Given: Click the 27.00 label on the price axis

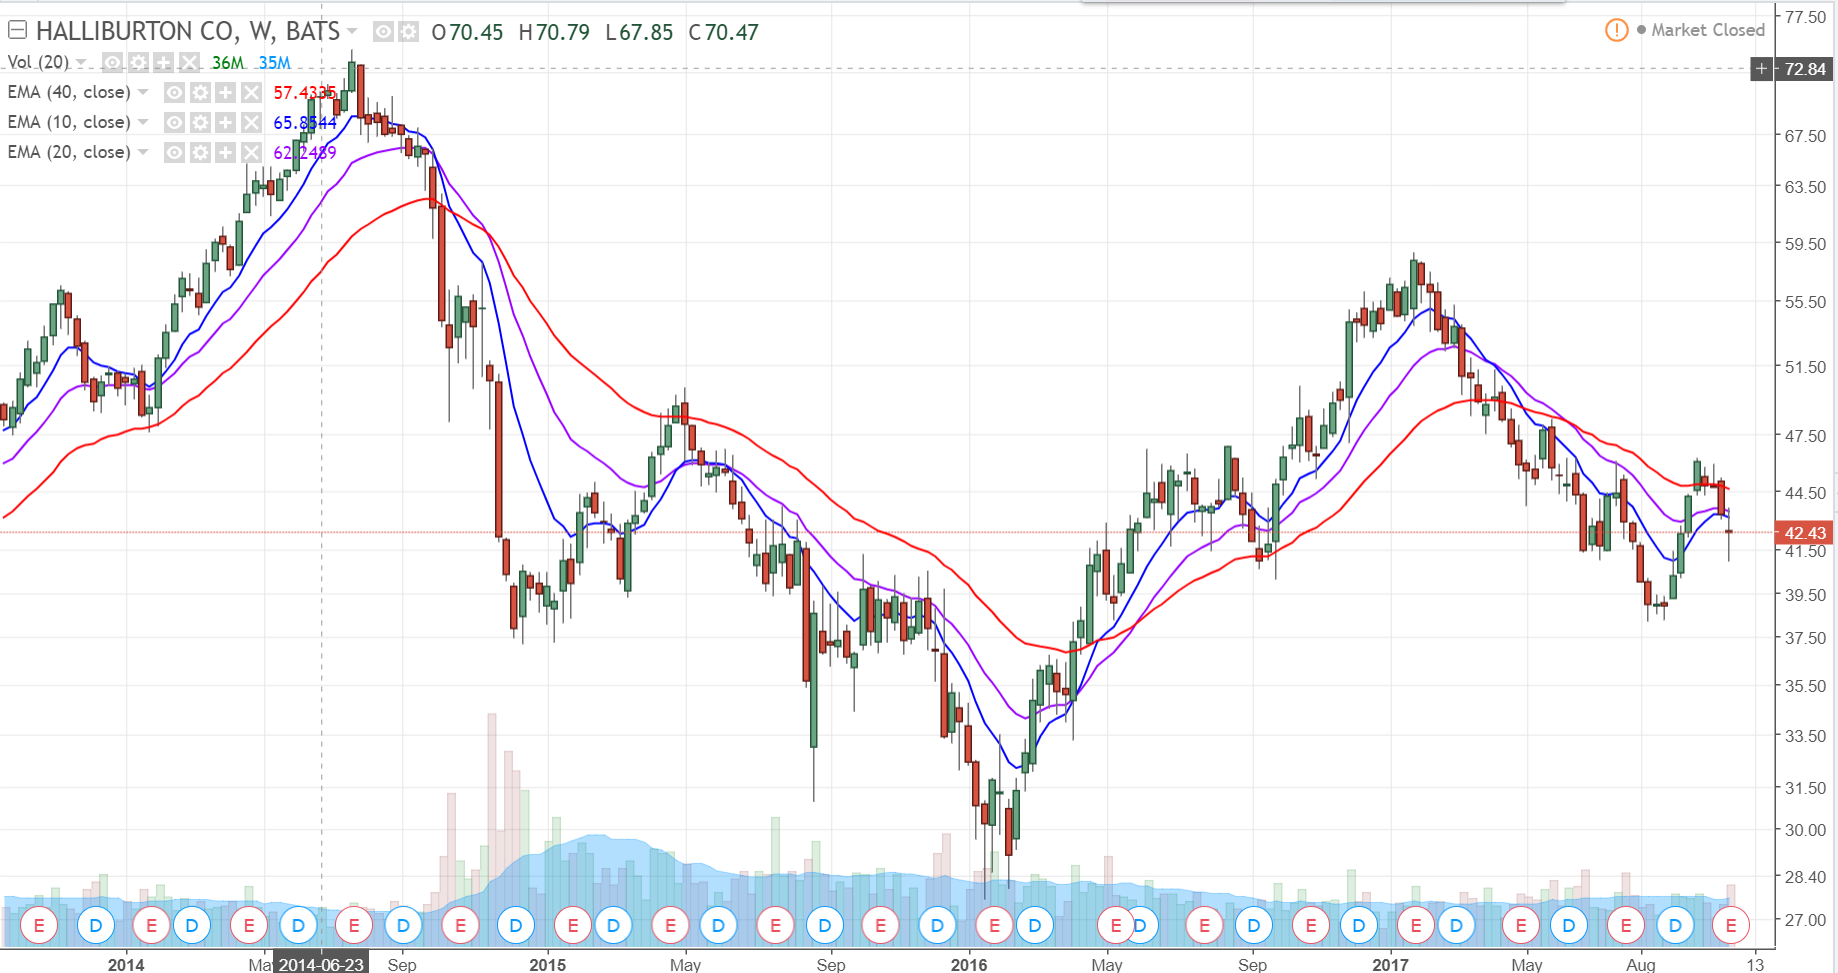Looking at the screenshot, I should coord(1805,920).
